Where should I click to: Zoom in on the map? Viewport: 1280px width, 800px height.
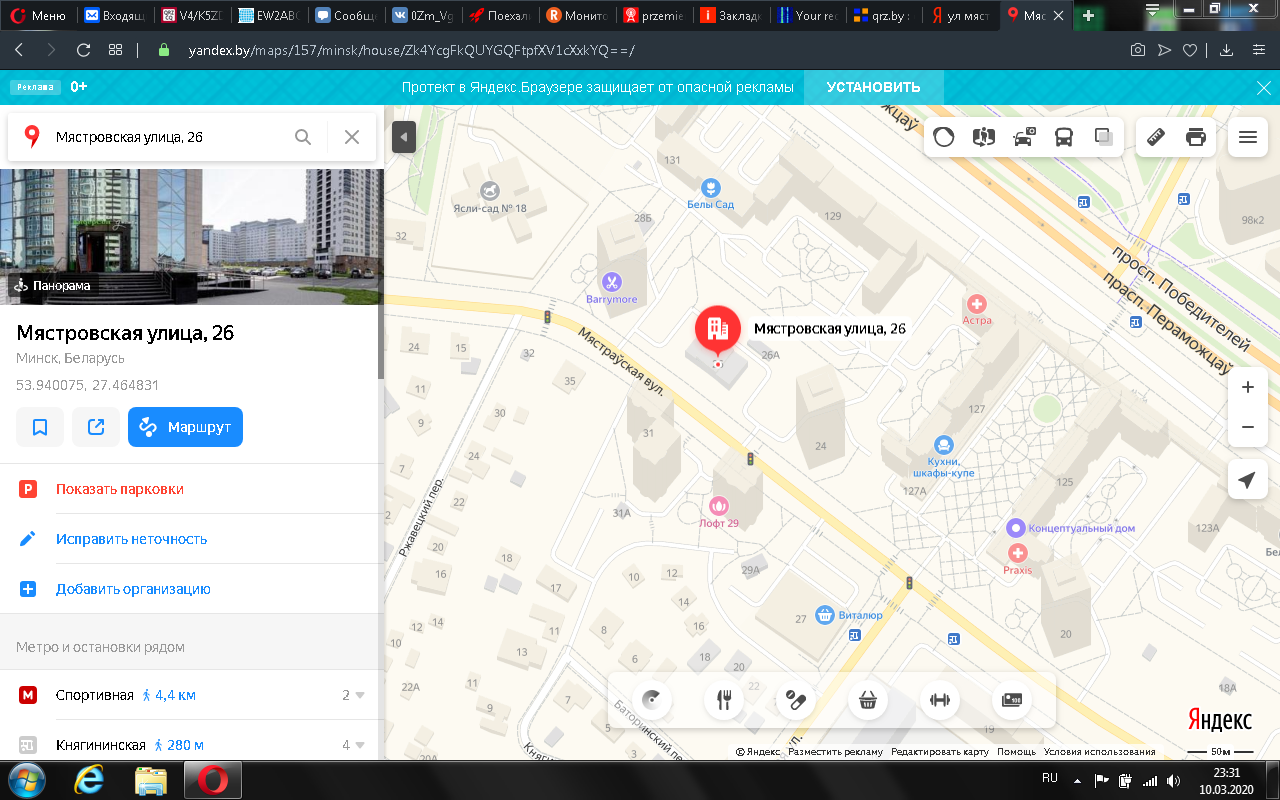tap(1247, 387)
